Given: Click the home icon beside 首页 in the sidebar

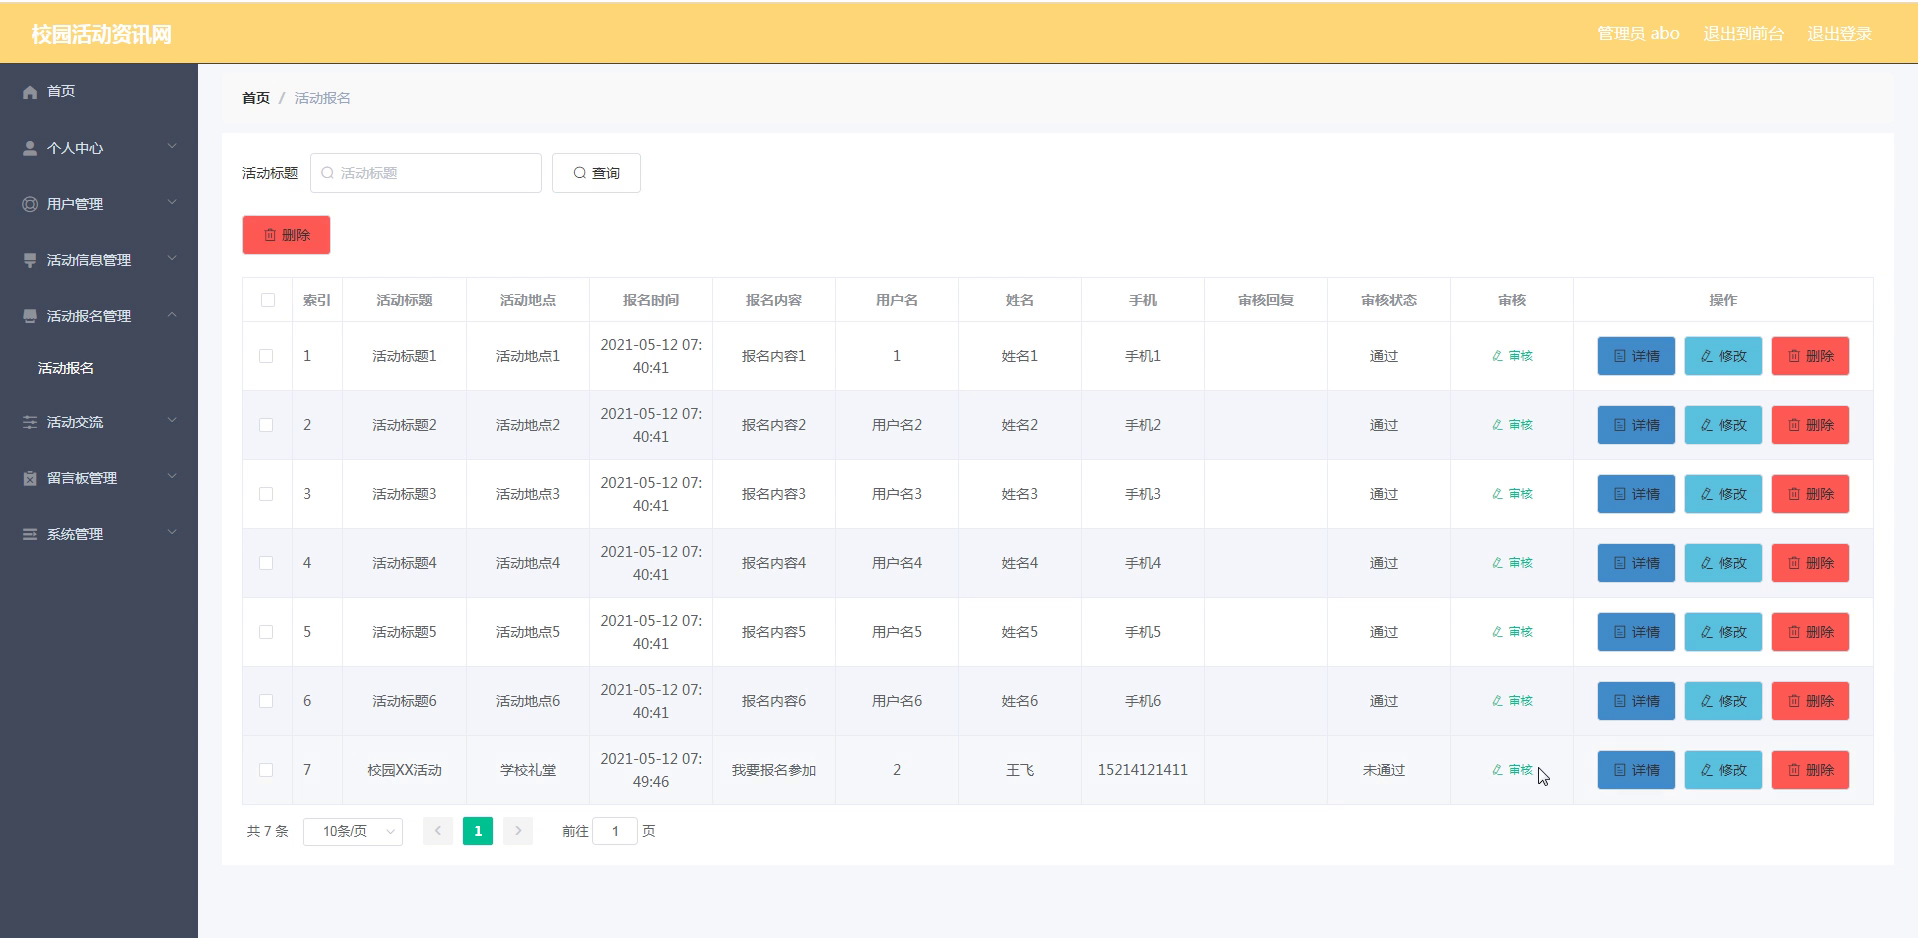Looking at the screenshot, I should [x=30, y=92].
